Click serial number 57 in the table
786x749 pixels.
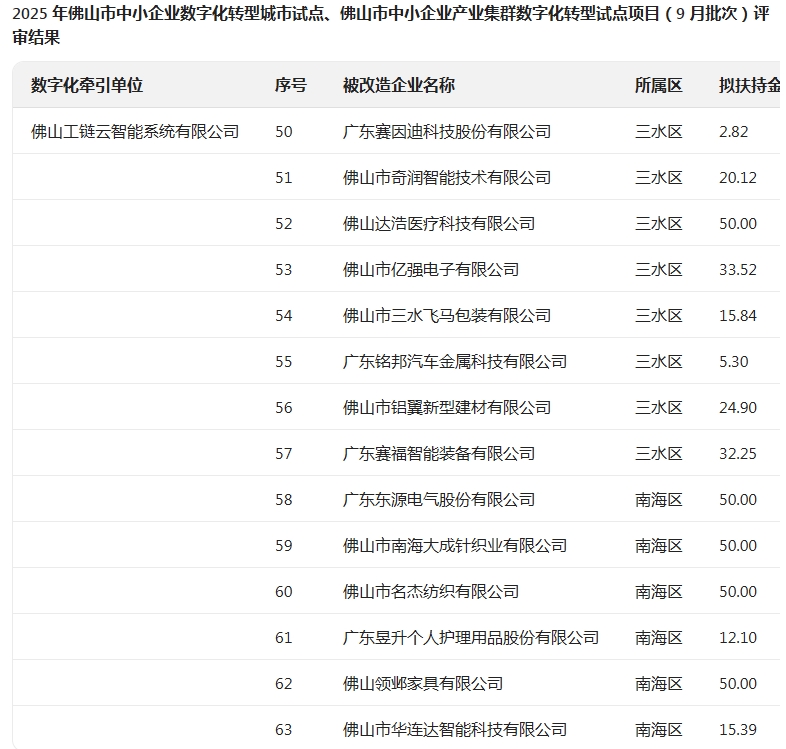284,453
